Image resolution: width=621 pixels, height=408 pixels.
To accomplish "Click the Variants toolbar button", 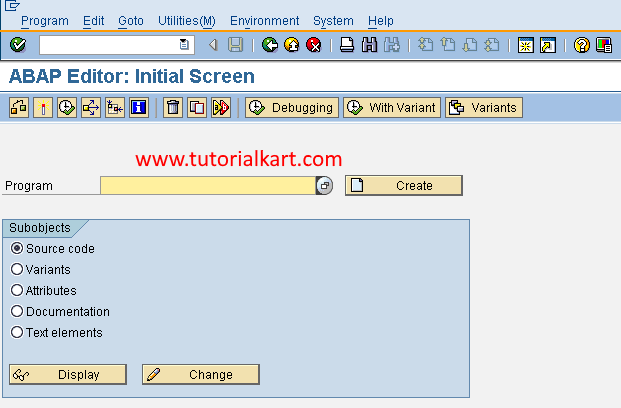I will click(484, 107).
